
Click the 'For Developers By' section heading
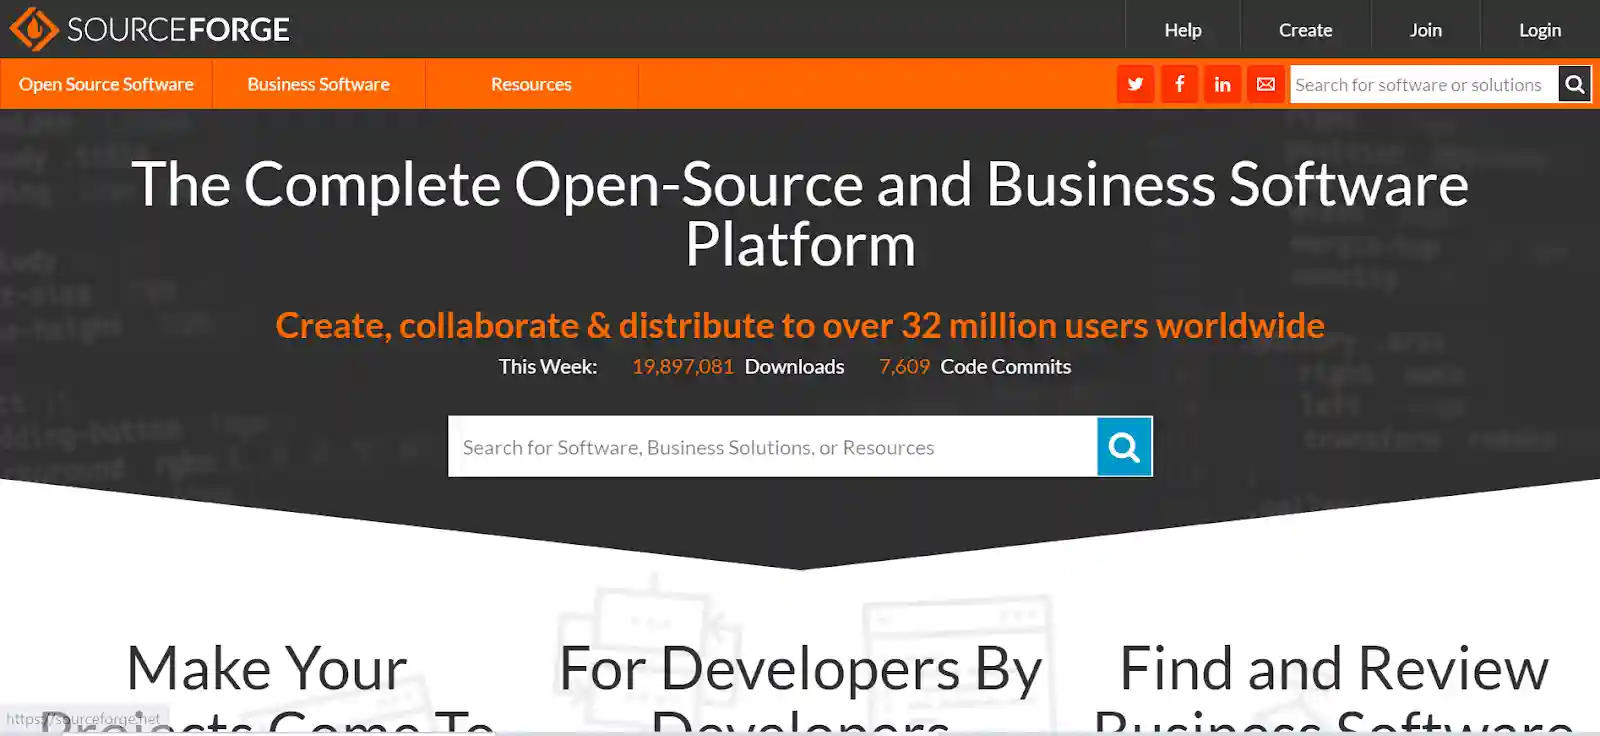click(x=800, y=669)
